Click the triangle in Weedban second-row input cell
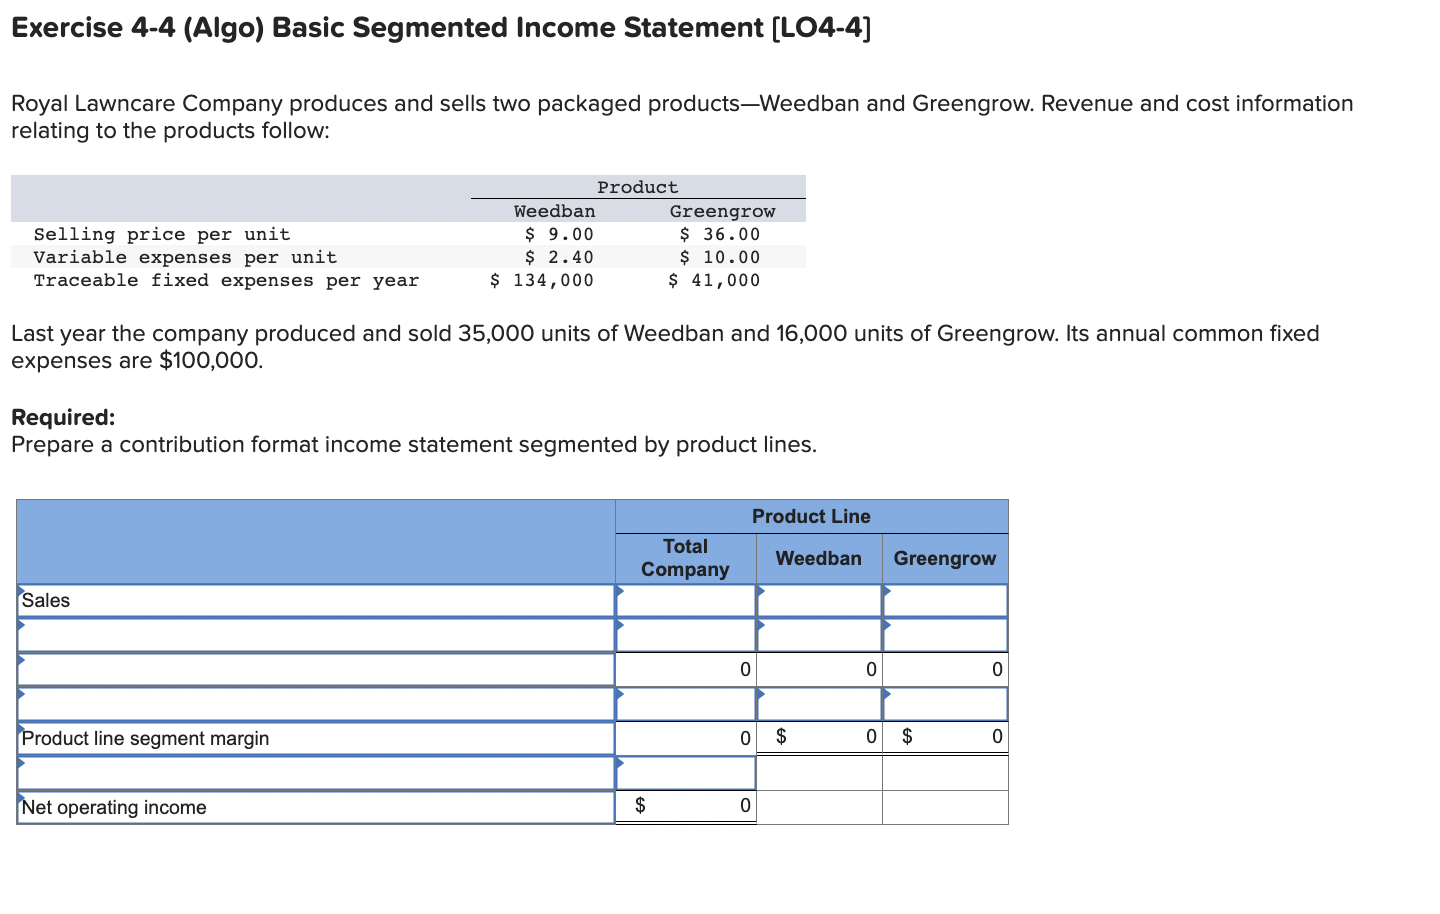The height and width of the screenshot is (914, 1440). coord(761,627)
